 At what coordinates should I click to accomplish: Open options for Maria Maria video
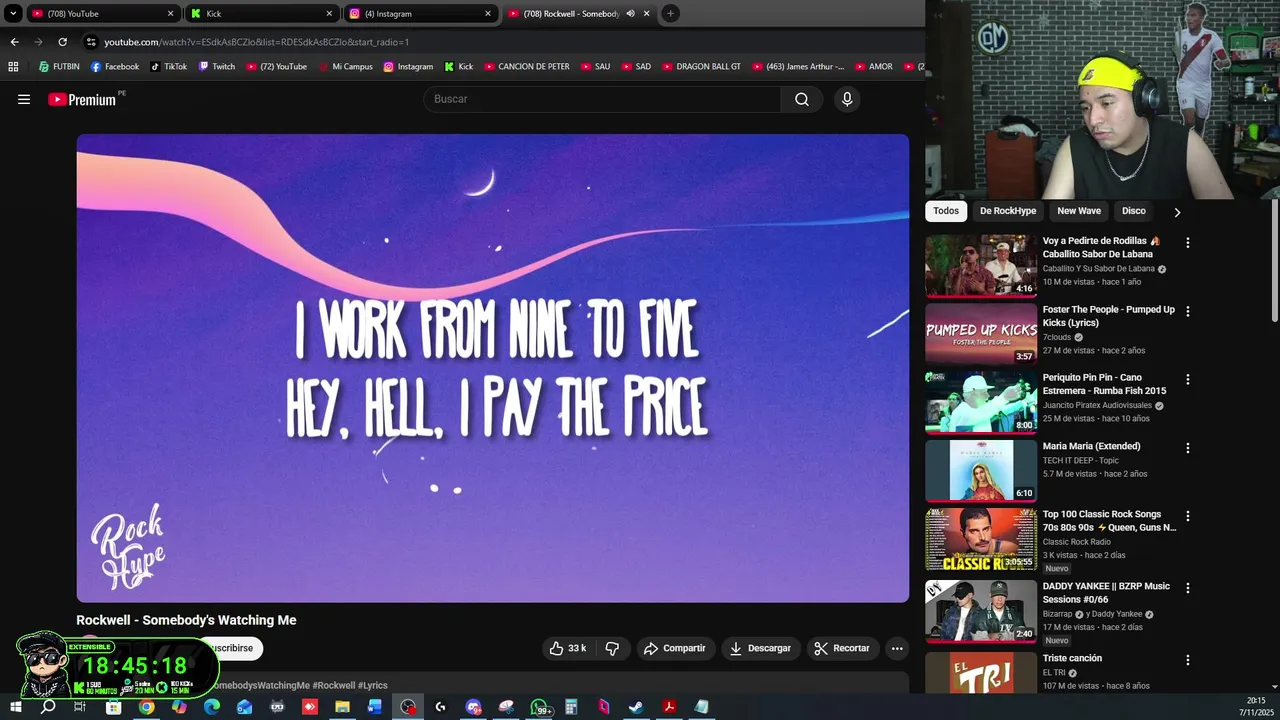[1188, 448]
